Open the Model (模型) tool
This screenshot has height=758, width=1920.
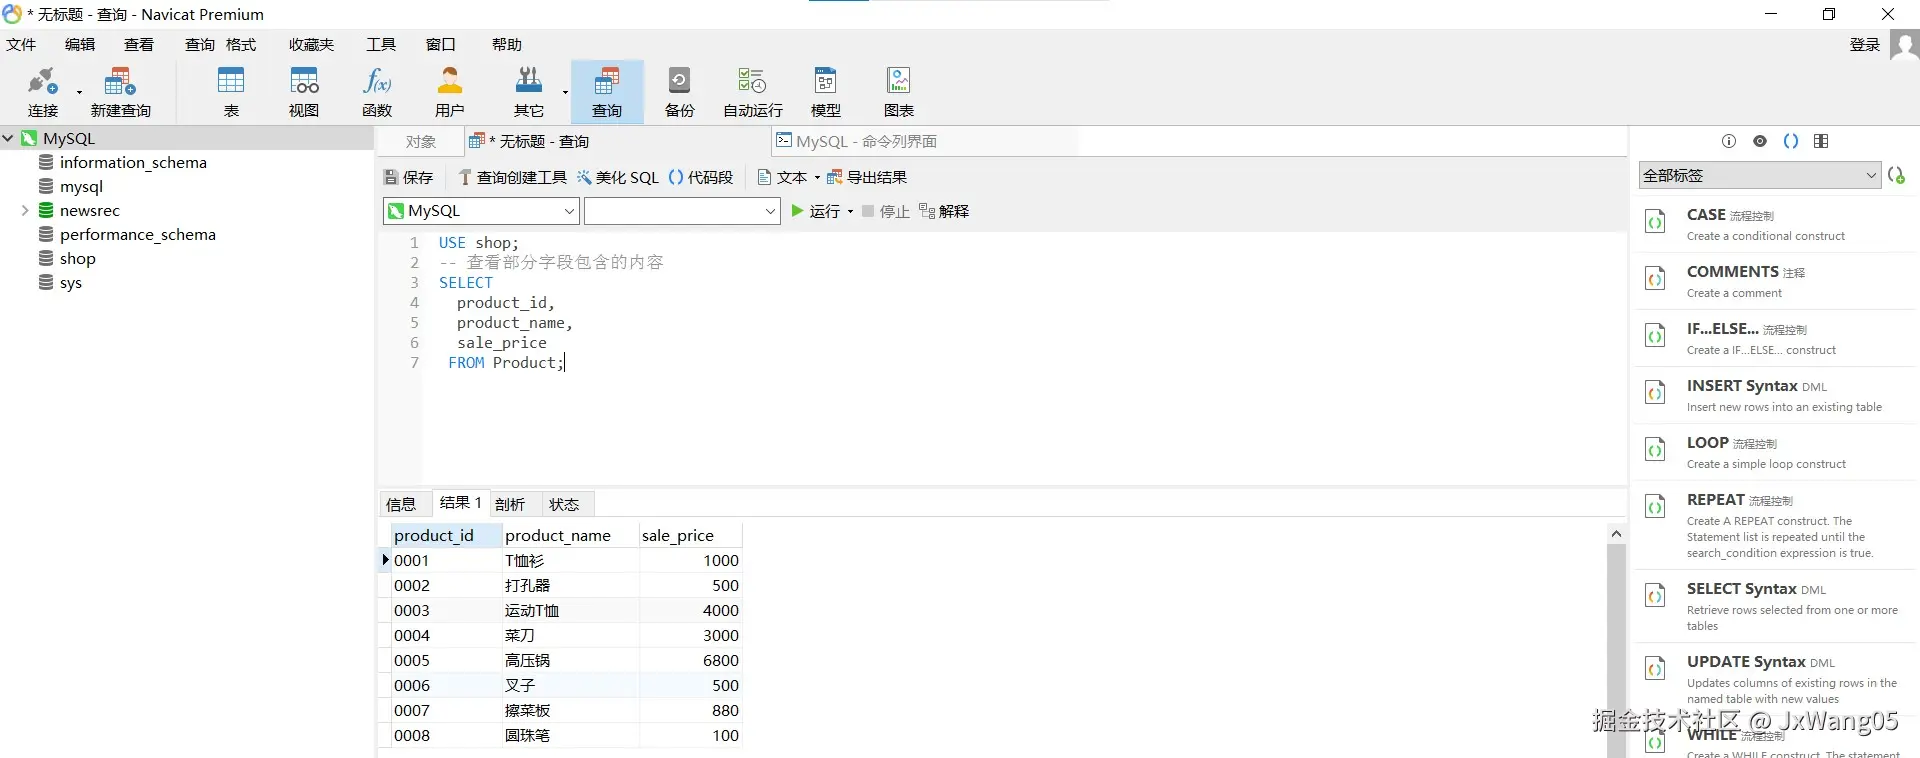point(826,92)
